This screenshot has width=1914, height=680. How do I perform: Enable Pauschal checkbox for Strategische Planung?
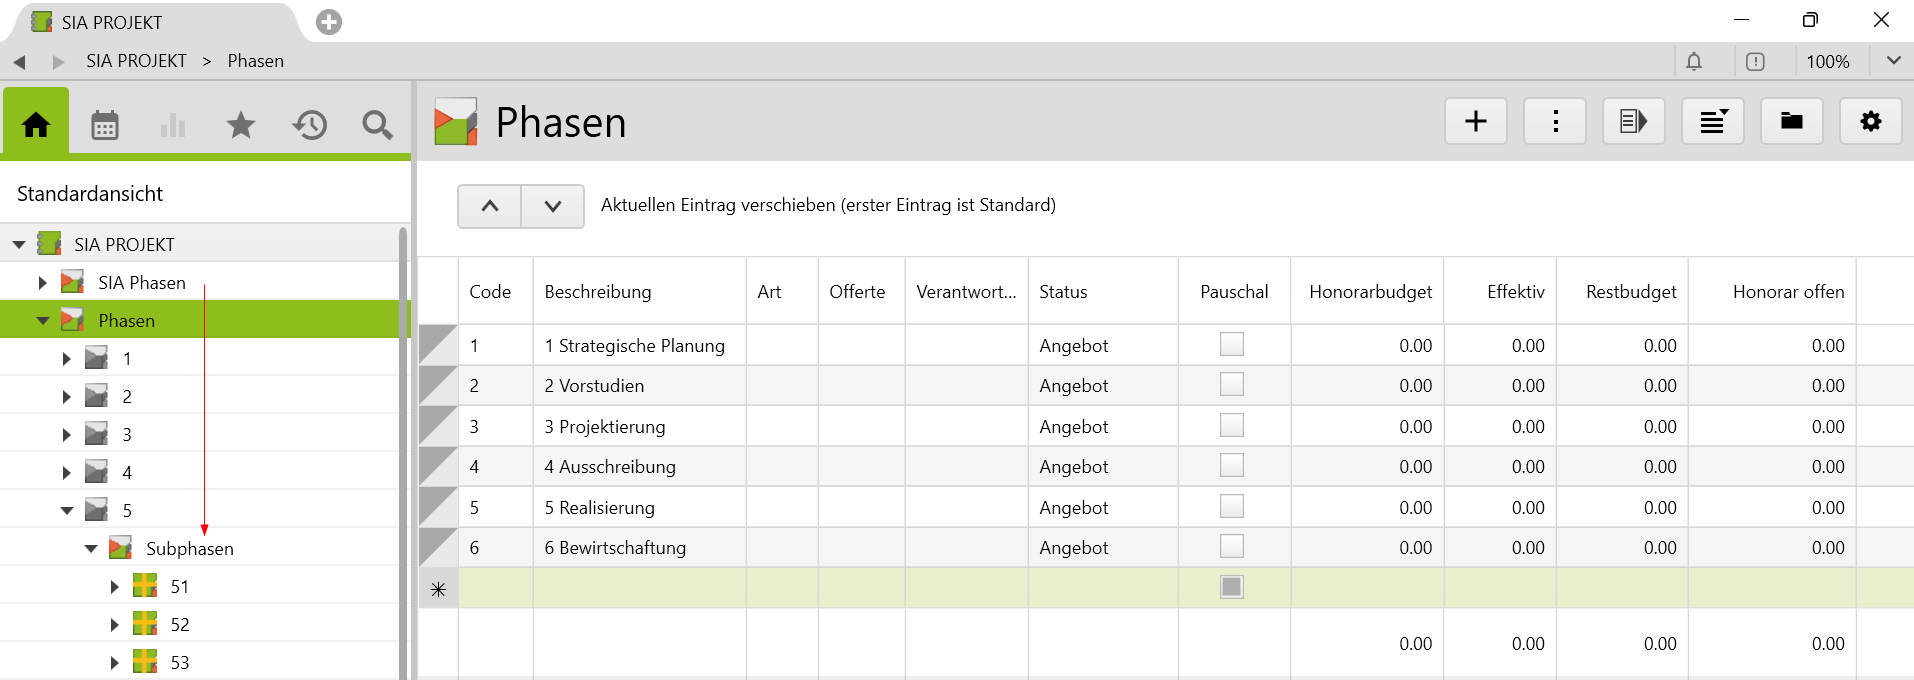click(x=1231, y=344)
